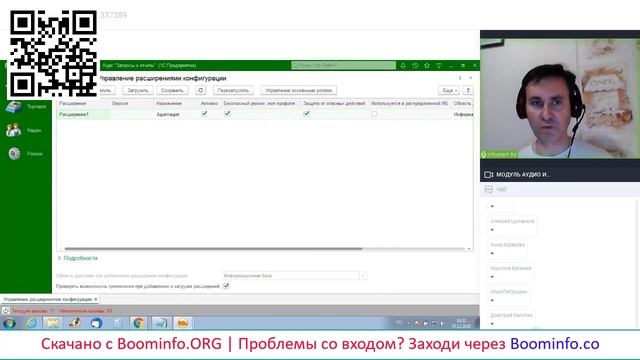
Task: Toggle Используется в распределенной ИБ checkbox
Action: 374,114
